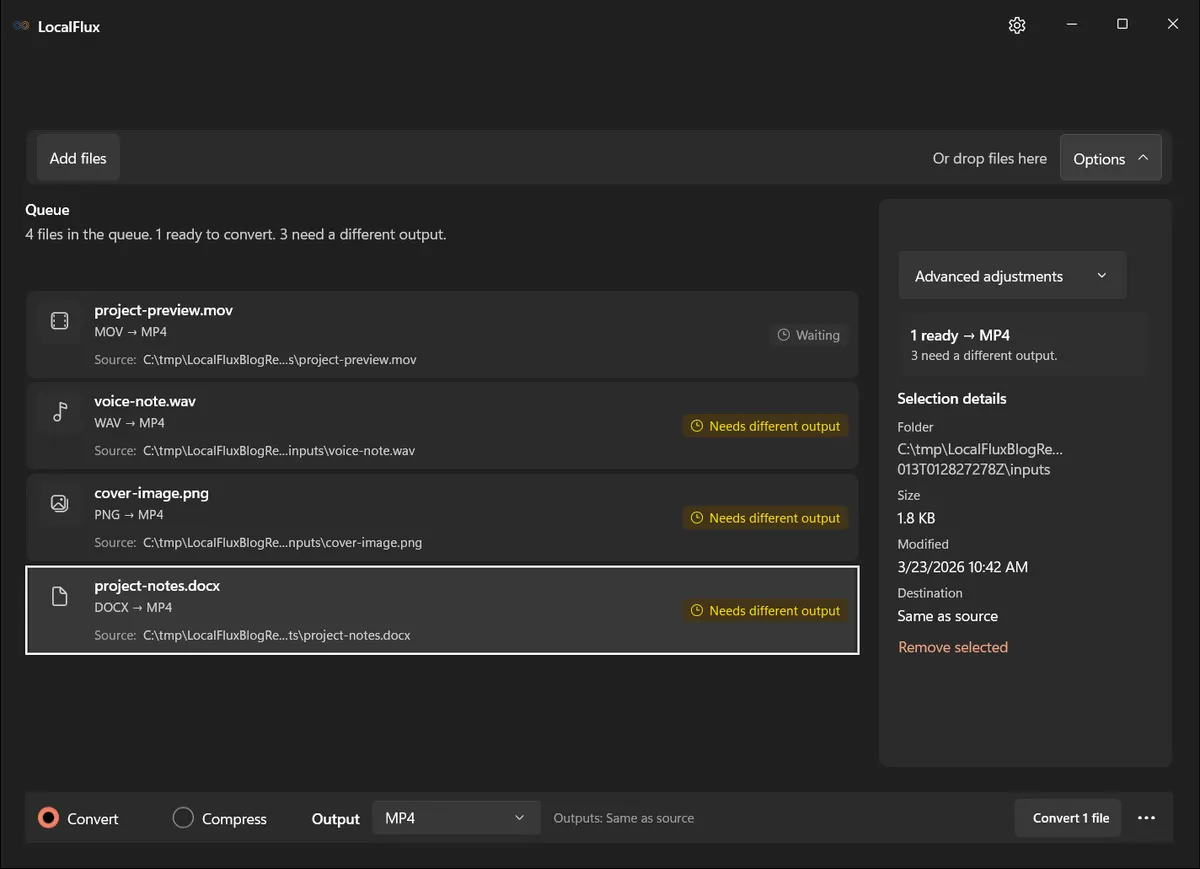
Task: Click the "DOCX → MP4" conversion label
Action: pyautogui.click(x=133, y=607)
